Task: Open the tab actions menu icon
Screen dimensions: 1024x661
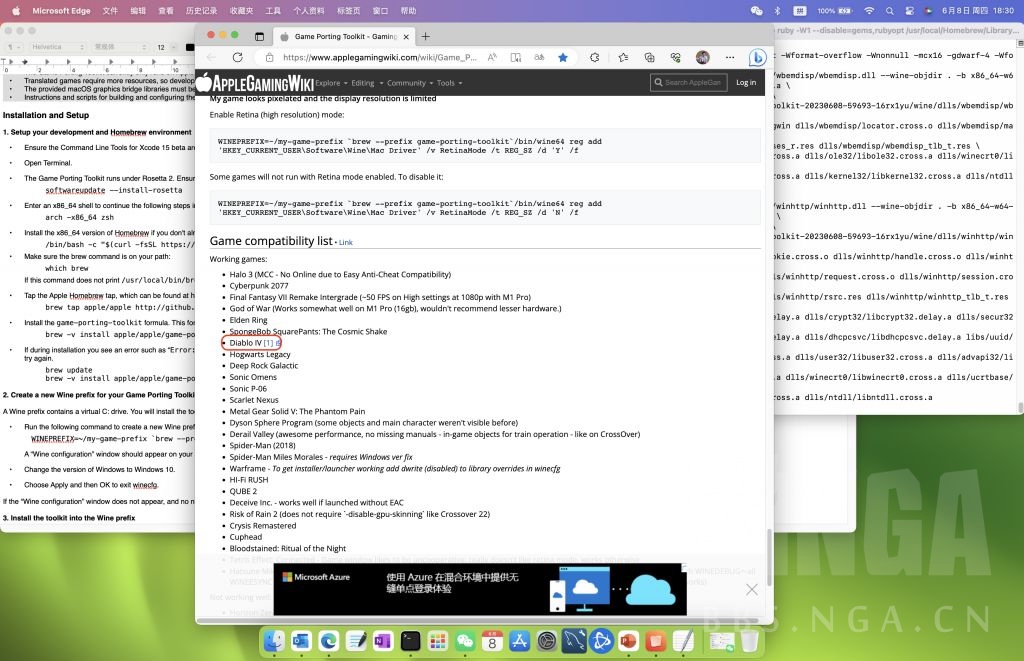Action: (259, 36)
